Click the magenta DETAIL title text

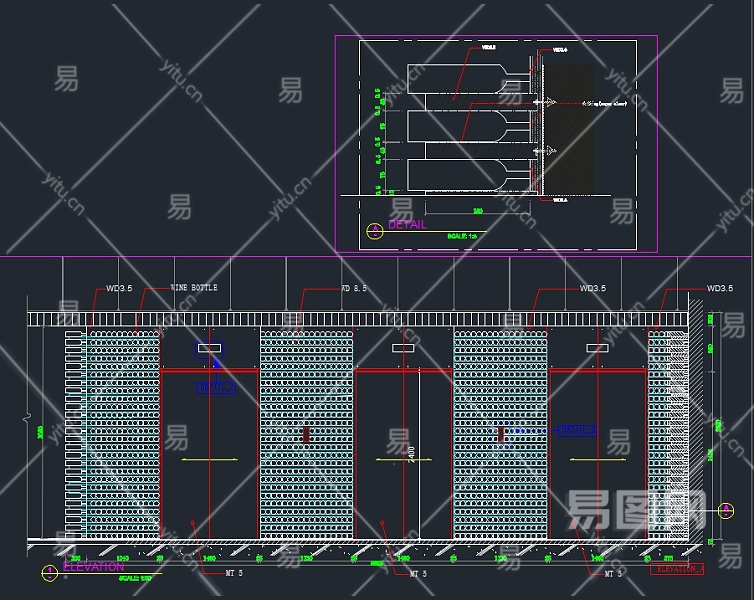tap(407, 225)
